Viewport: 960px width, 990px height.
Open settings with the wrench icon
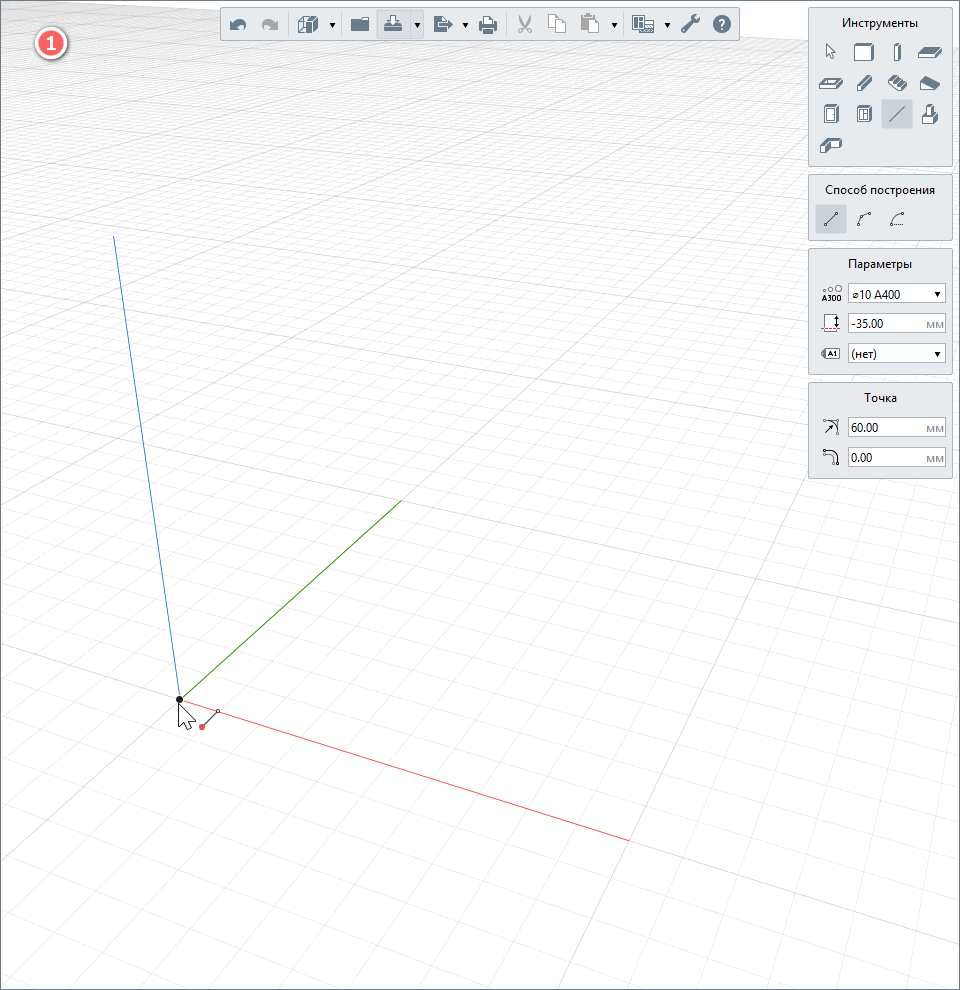coord(690,25)
